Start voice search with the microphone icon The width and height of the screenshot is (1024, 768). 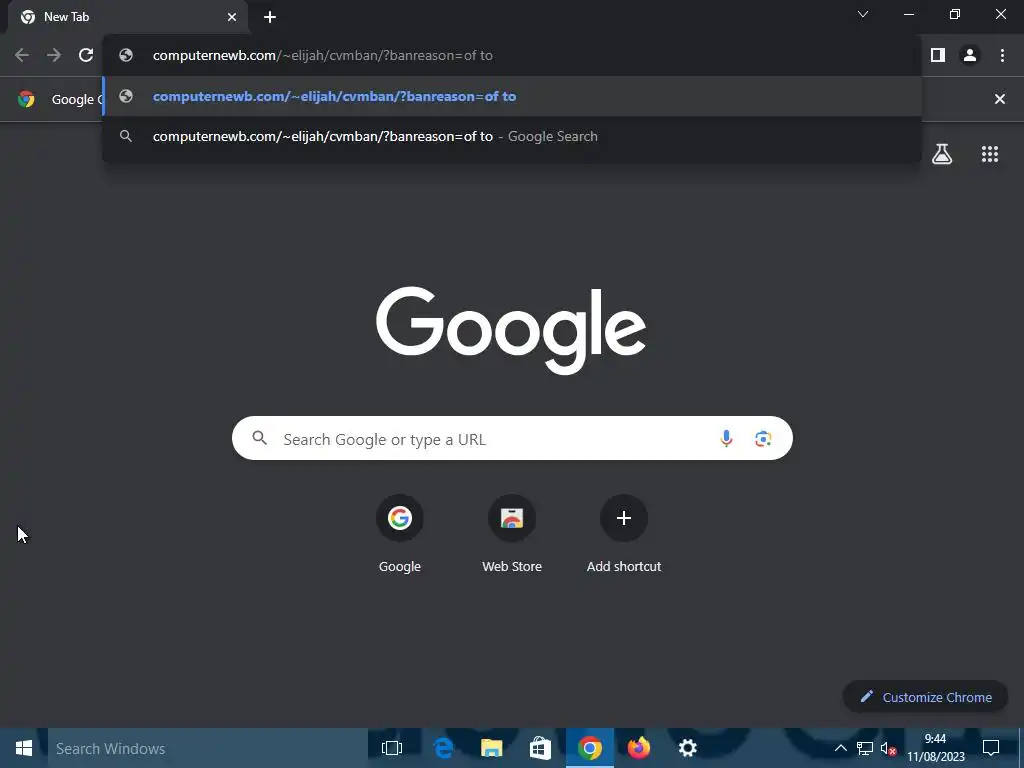click(726, 439)
